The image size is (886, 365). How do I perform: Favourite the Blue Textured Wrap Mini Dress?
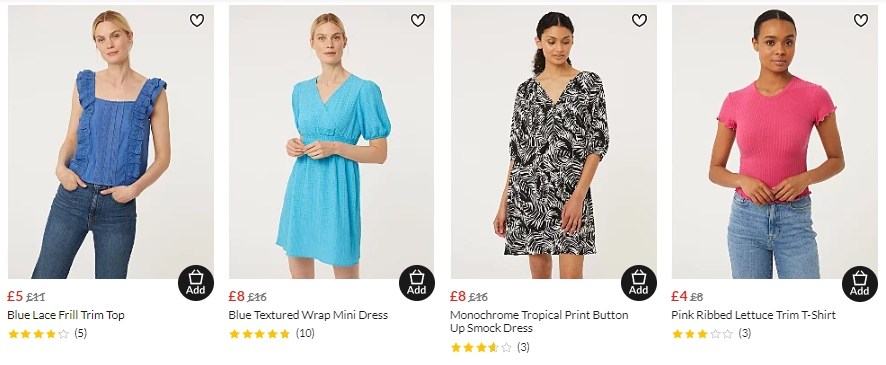point(418,20)
